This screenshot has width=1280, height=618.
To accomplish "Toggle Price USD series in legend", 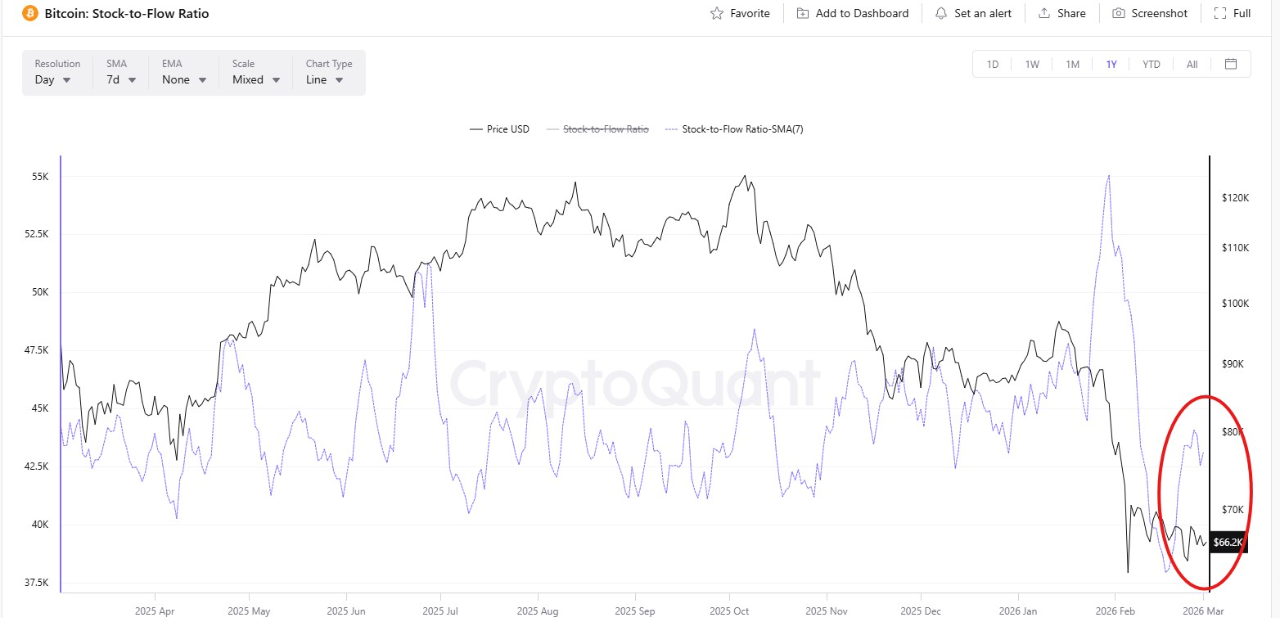I will coord(500,129).
